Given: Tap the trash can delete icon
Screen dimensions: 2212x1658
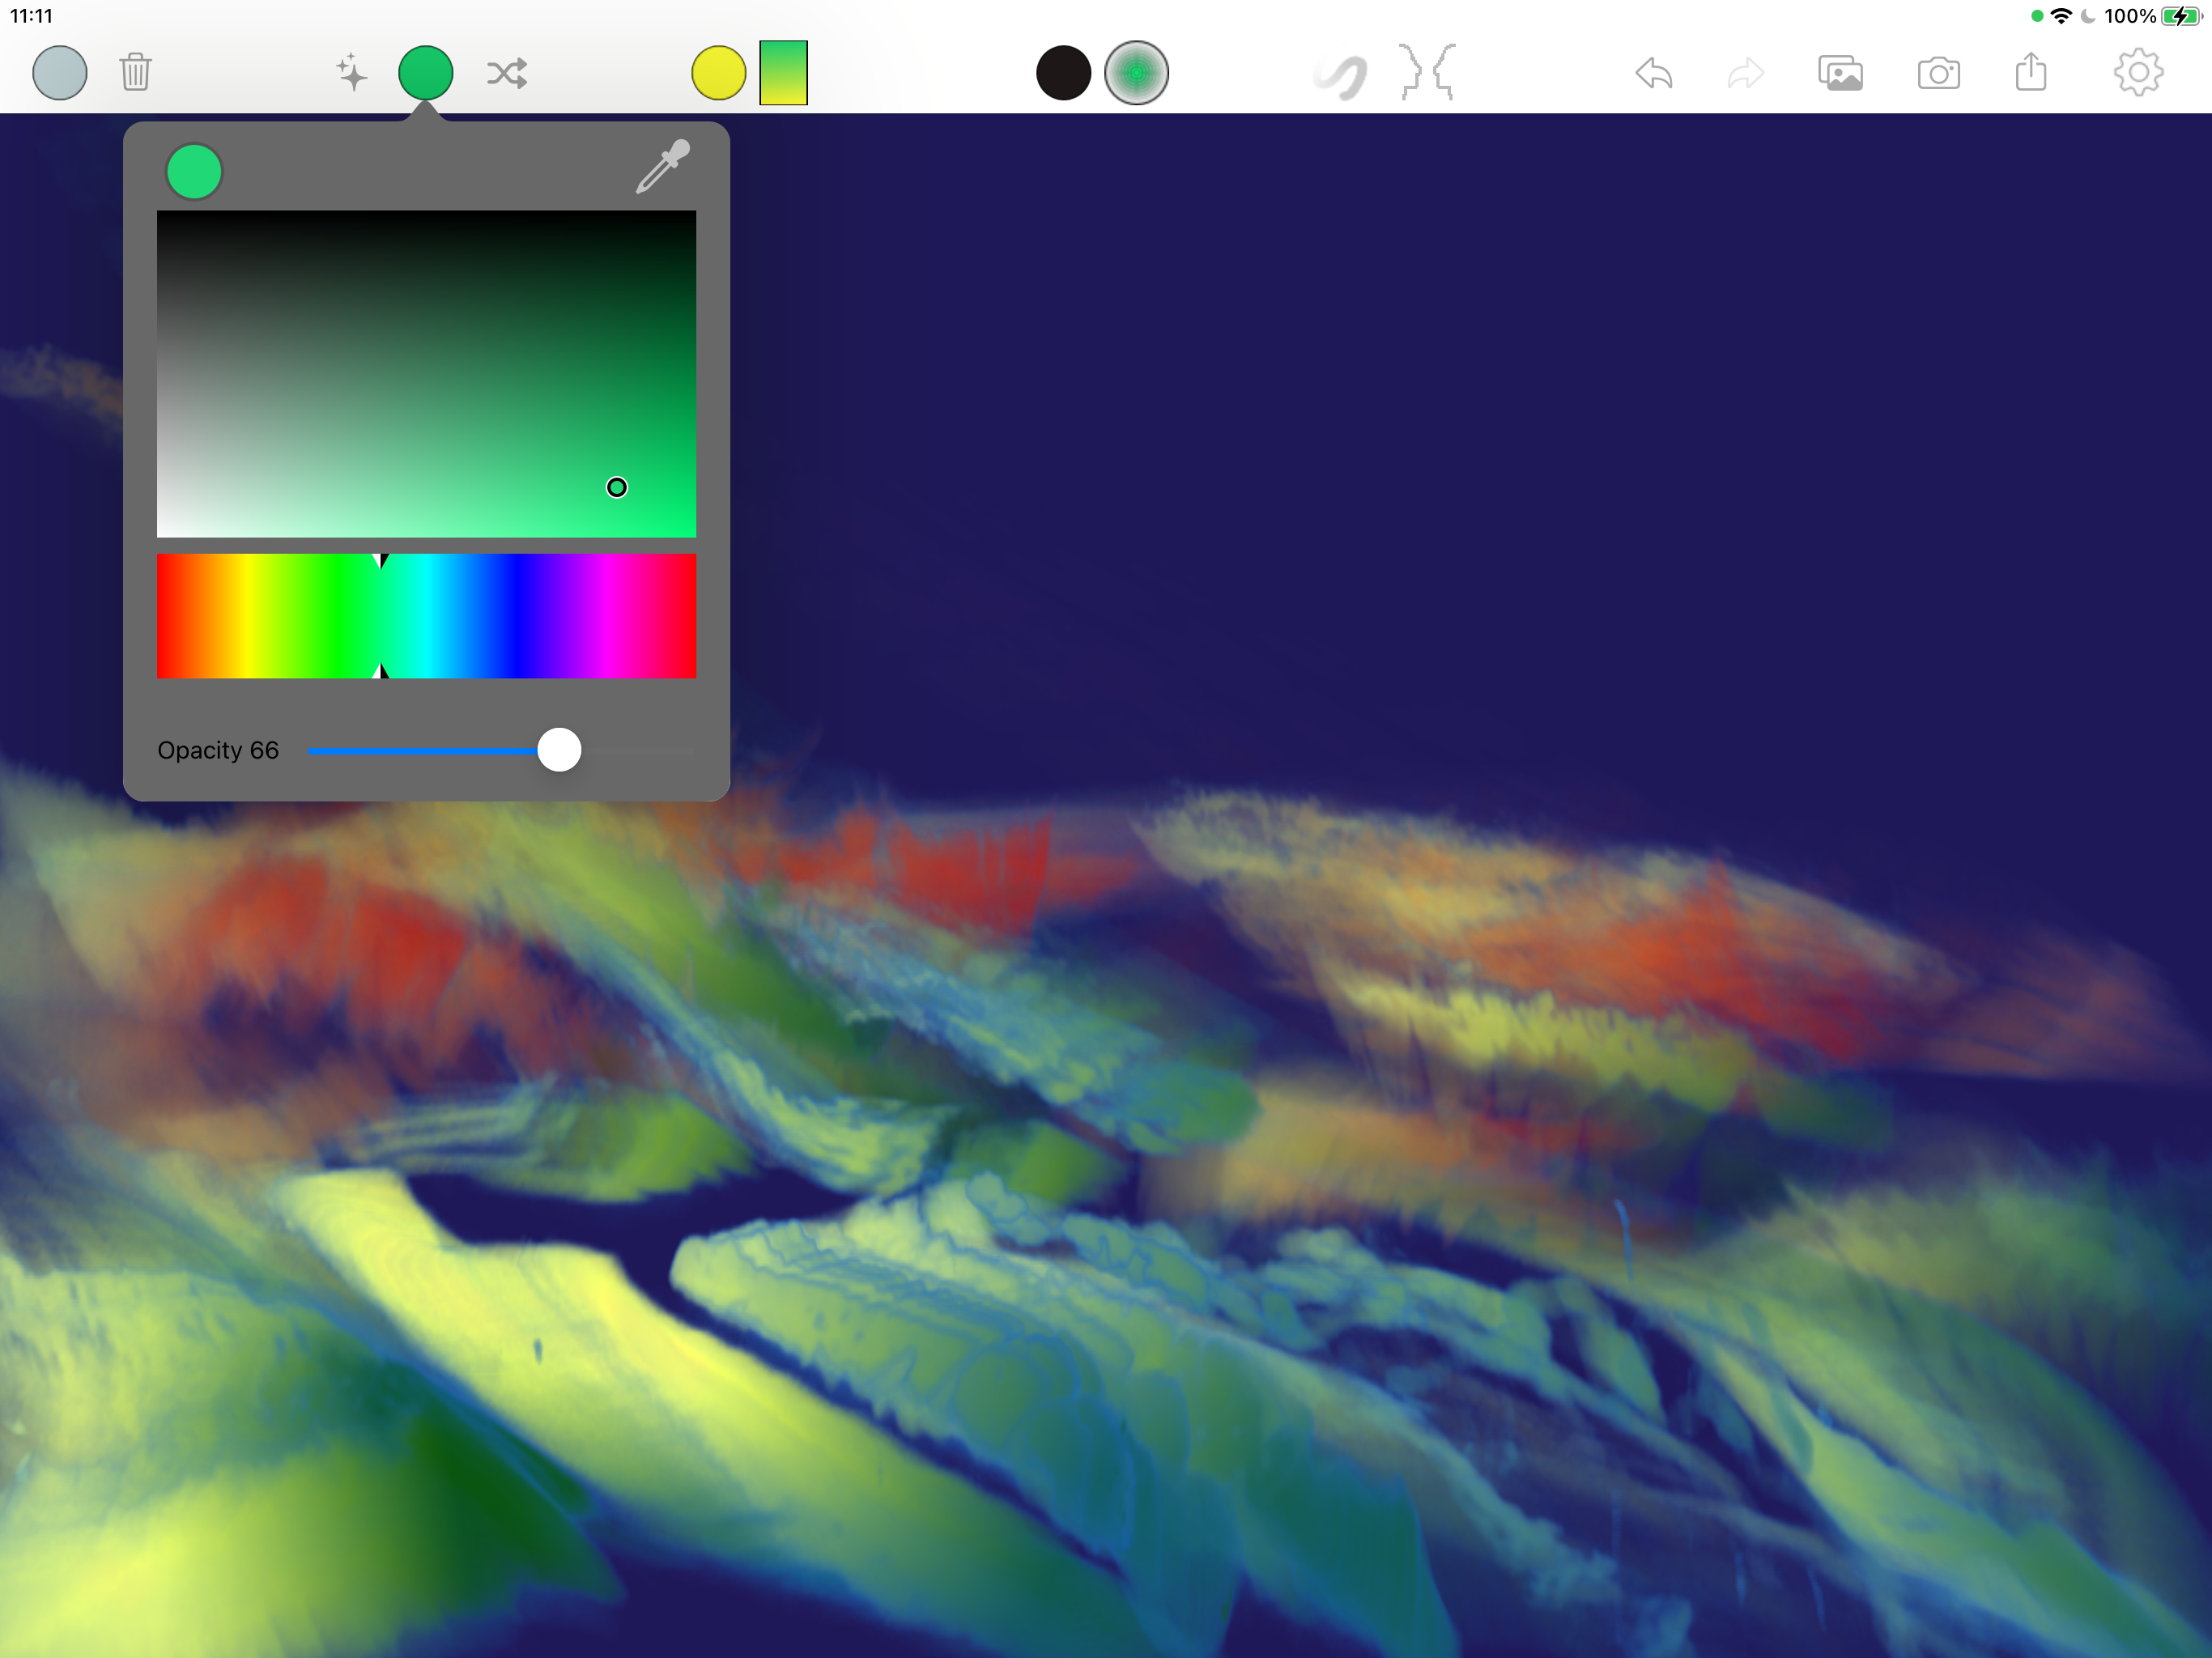Looking at the screenshot, I should (135, 73).
